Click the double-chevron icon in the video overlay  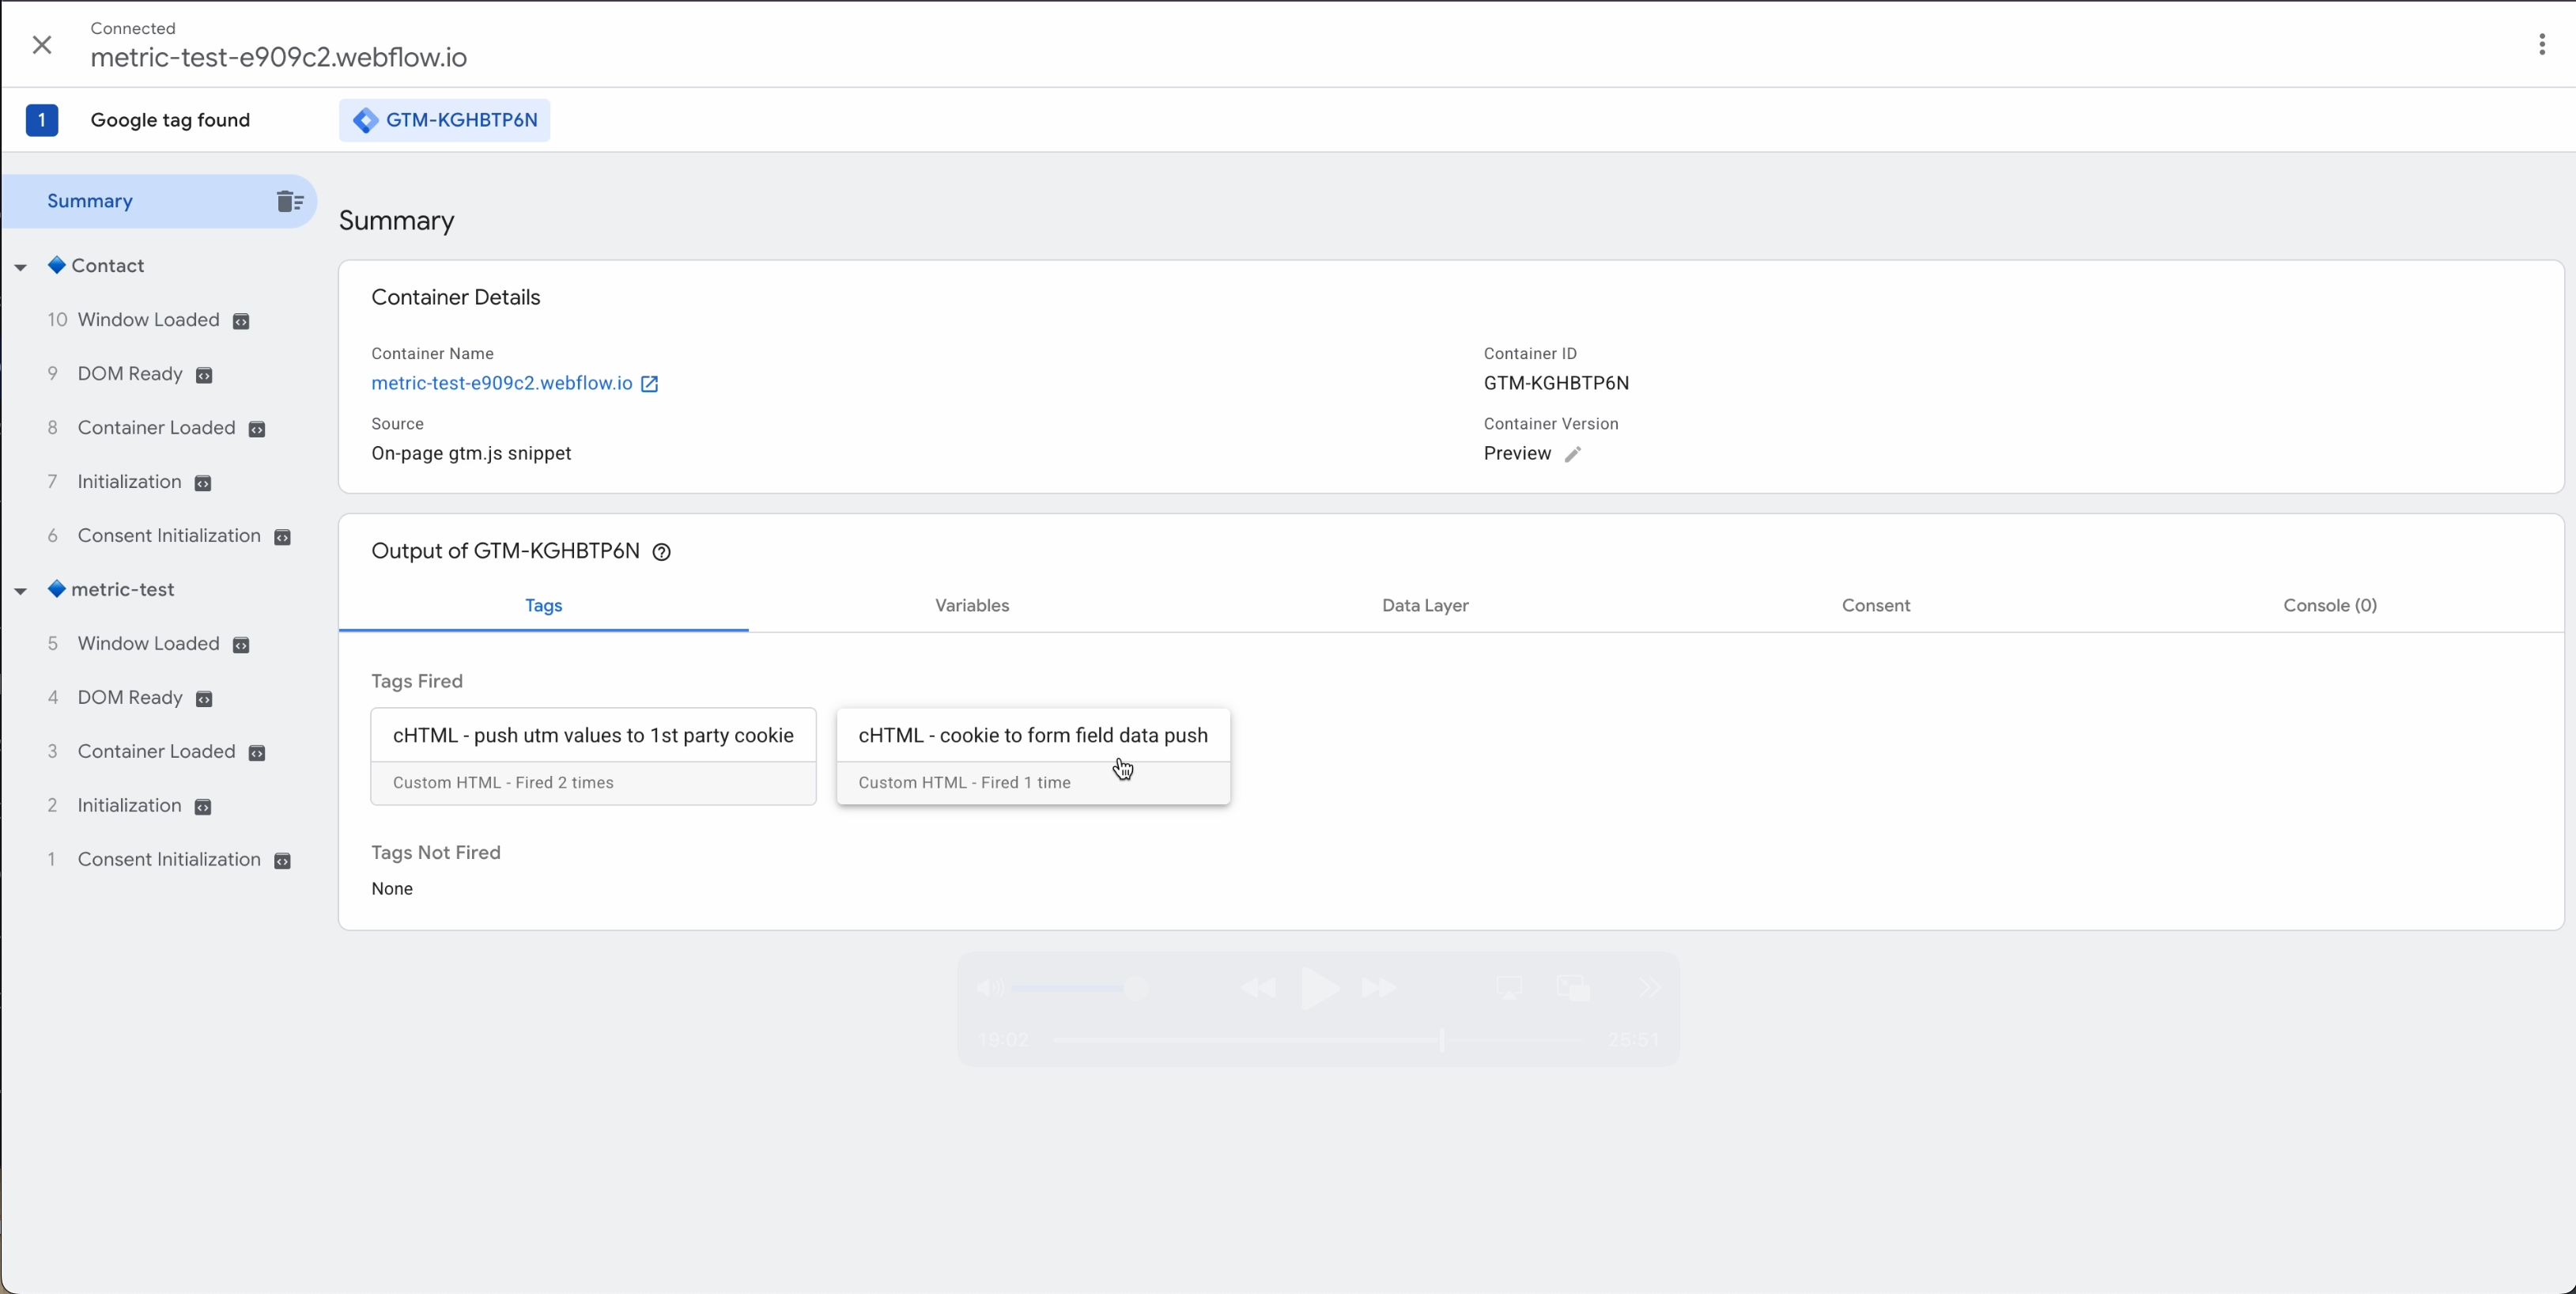point(1649,989)
